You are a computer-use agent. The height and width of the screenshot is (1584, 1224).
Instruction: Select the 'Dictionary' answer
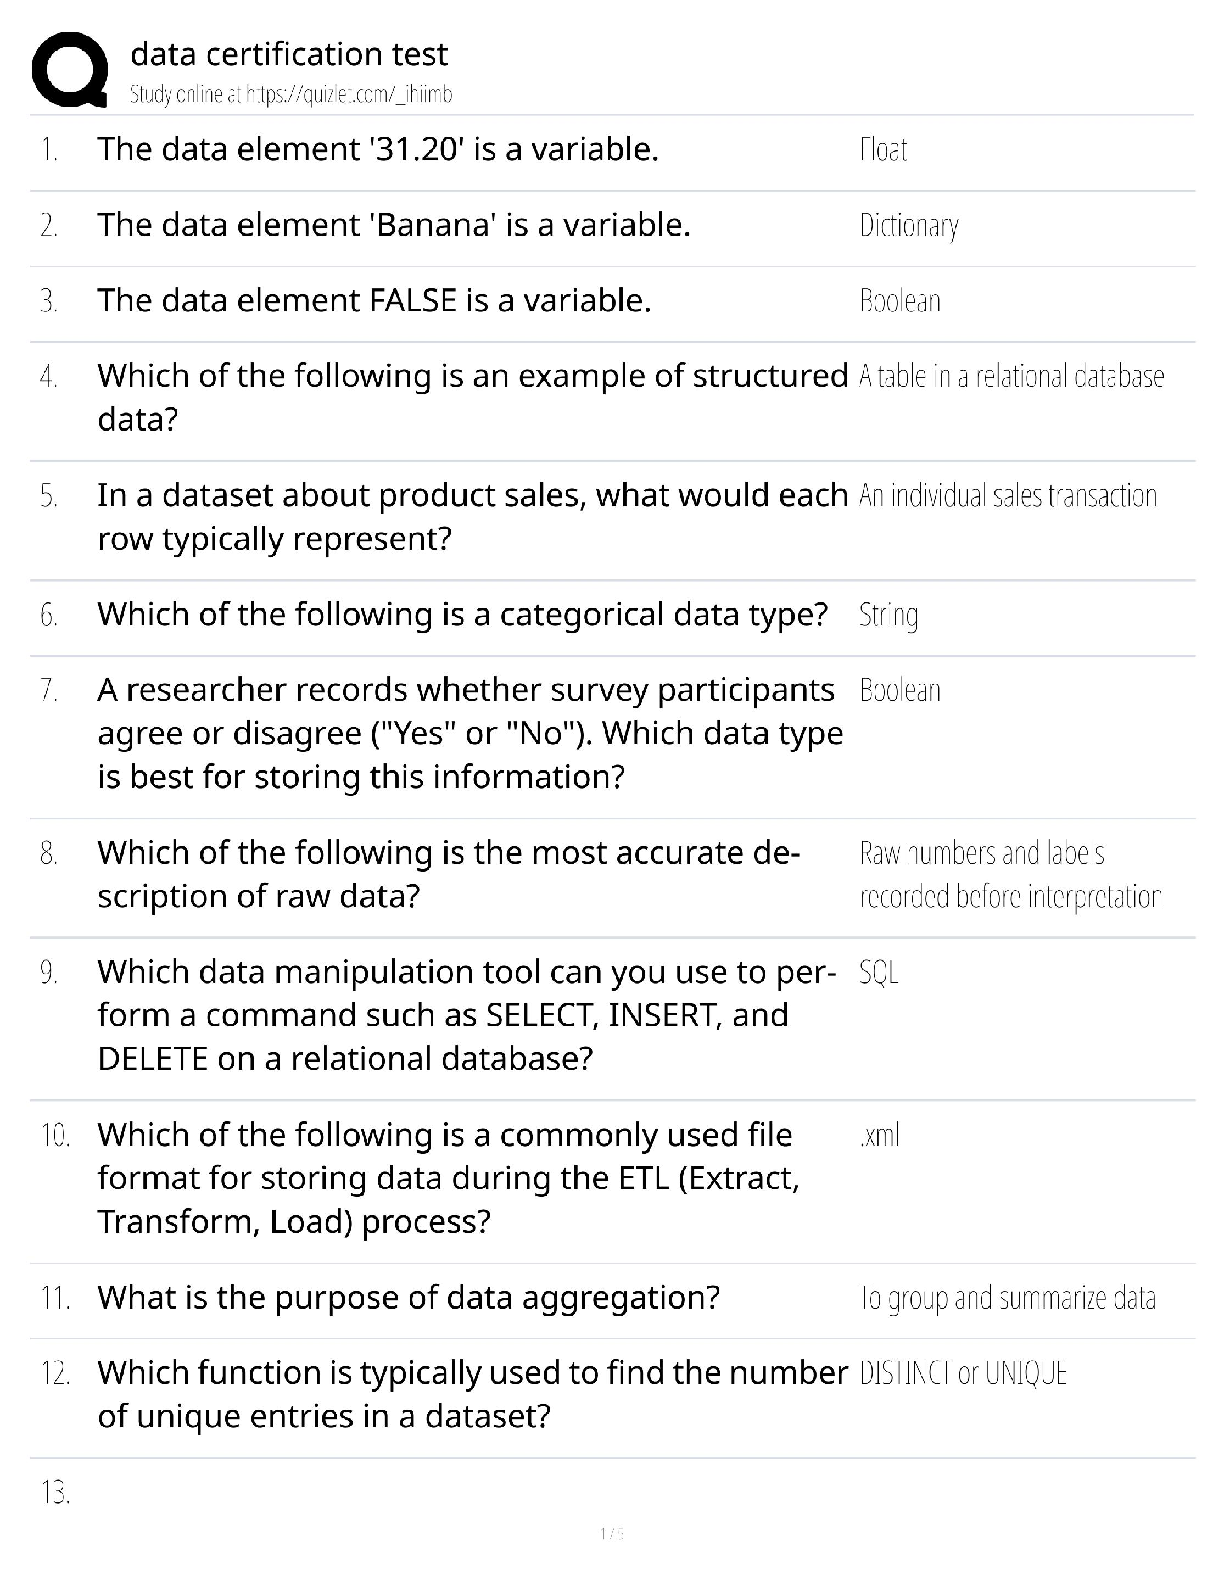pyautogui.click(x=909, y=226)
